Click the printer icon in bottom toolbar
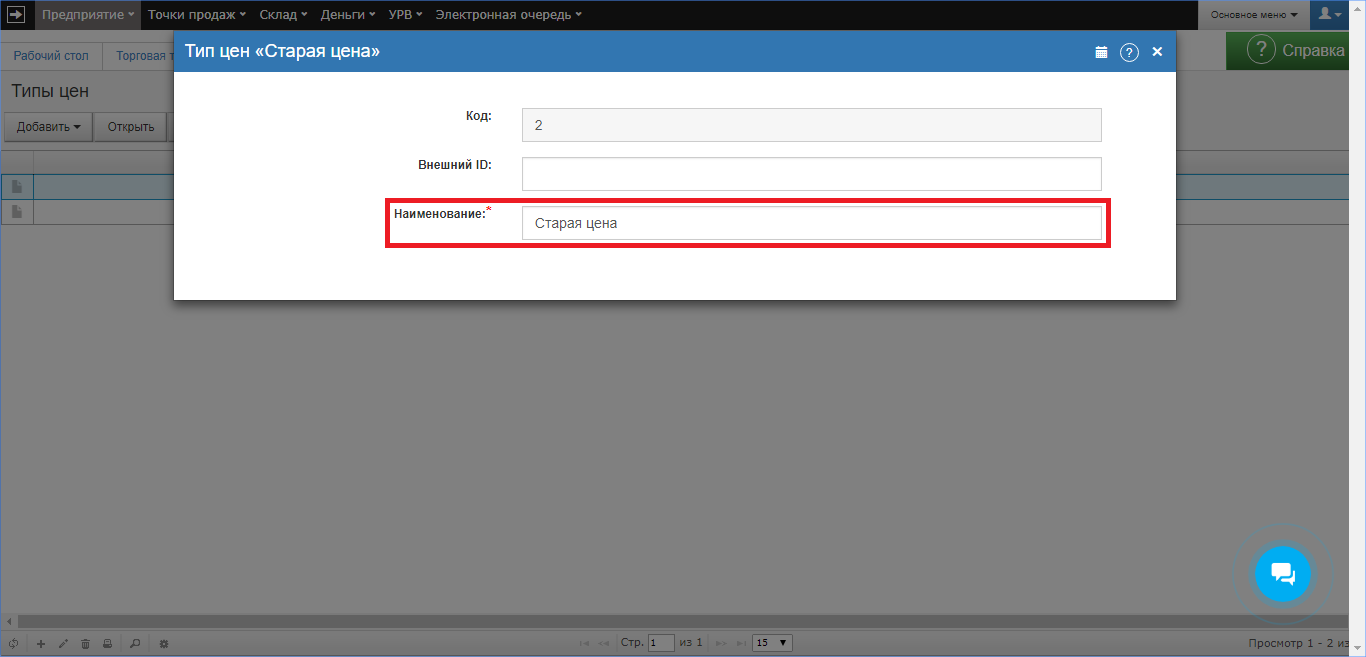The height and width of the screenshot is (657, 1366). click(107, 643)
